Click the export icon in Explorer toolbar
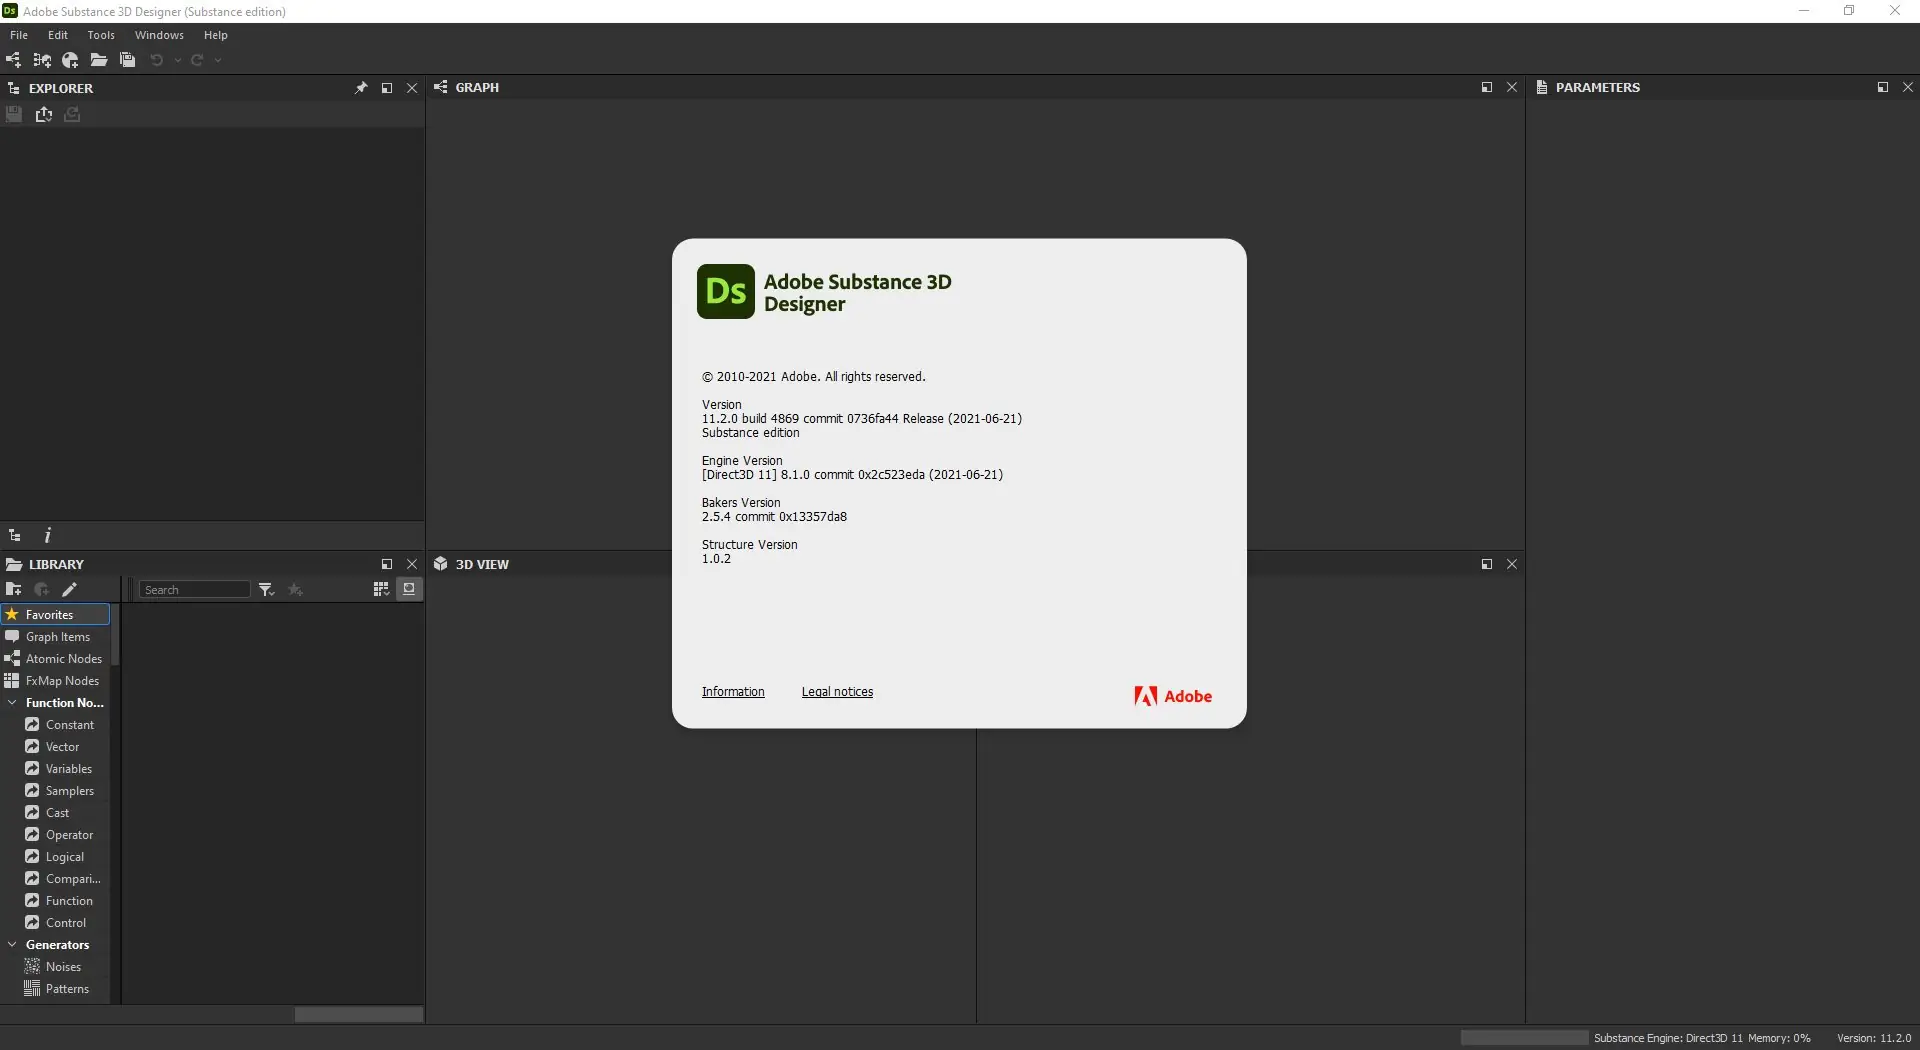The image size is (1920, 1050). coord(43,115)
